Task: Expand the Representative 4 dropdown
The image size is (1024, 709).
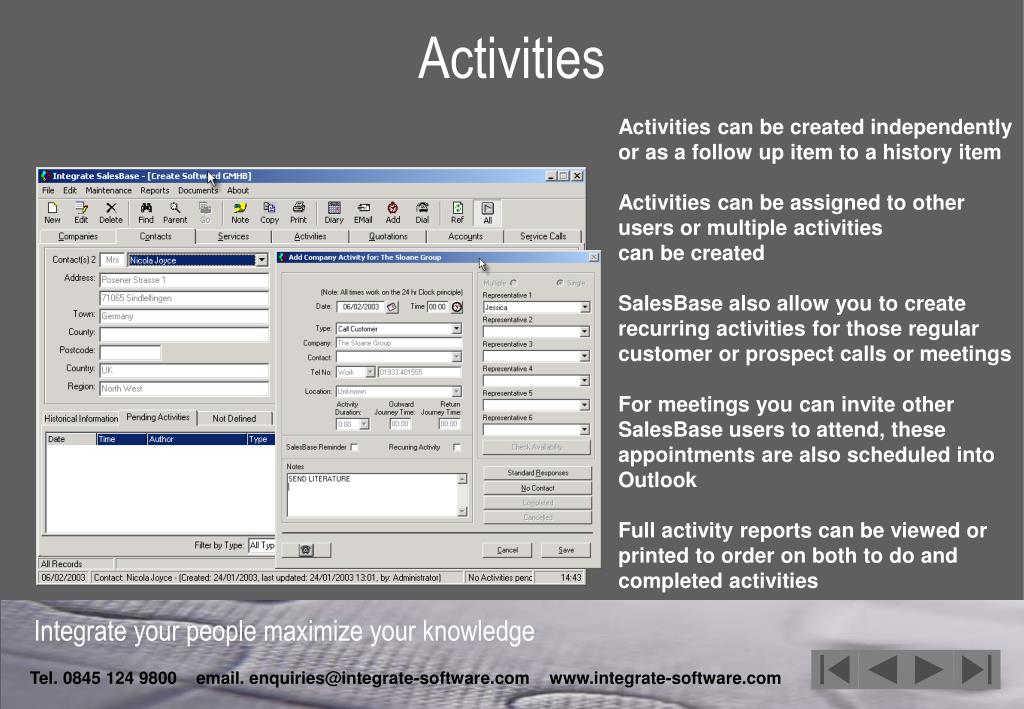Action: point(584,381)
